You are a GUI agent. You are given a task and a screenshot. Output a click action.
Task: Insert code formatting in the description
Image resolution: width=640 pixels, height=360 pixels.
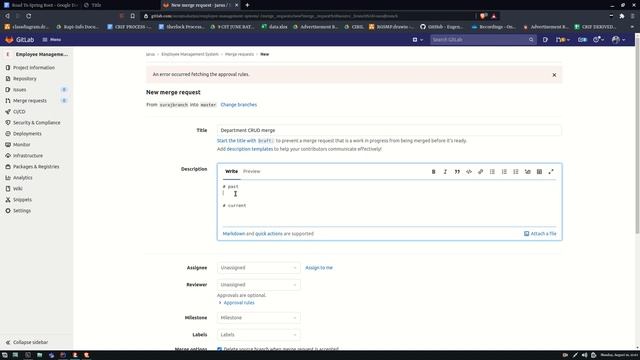click(x=469, y=172)
